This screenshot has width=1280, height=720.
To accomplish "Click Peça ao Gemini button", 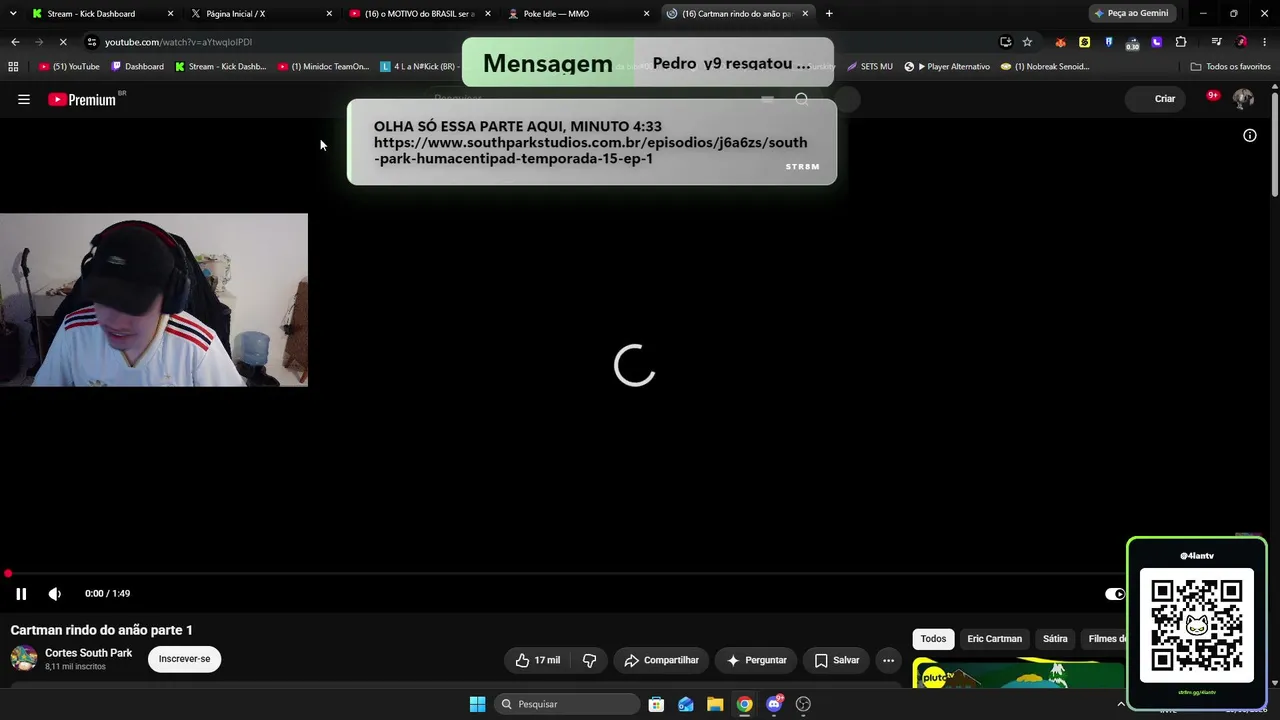I will [1131, 14].
